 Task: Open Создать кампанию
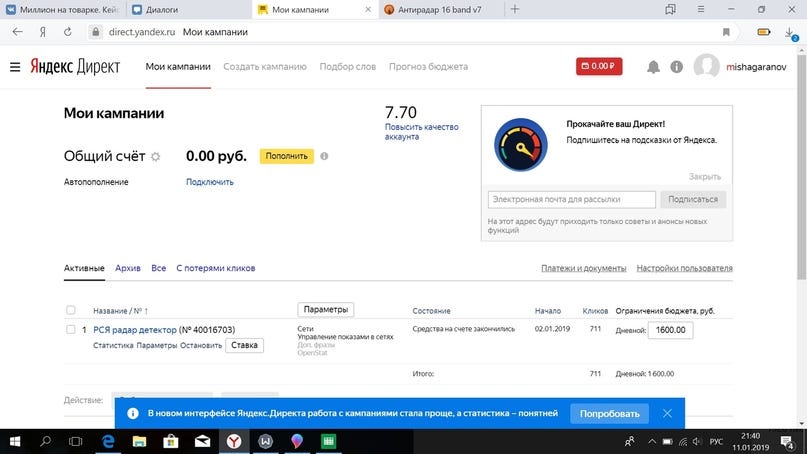[265, 66]
